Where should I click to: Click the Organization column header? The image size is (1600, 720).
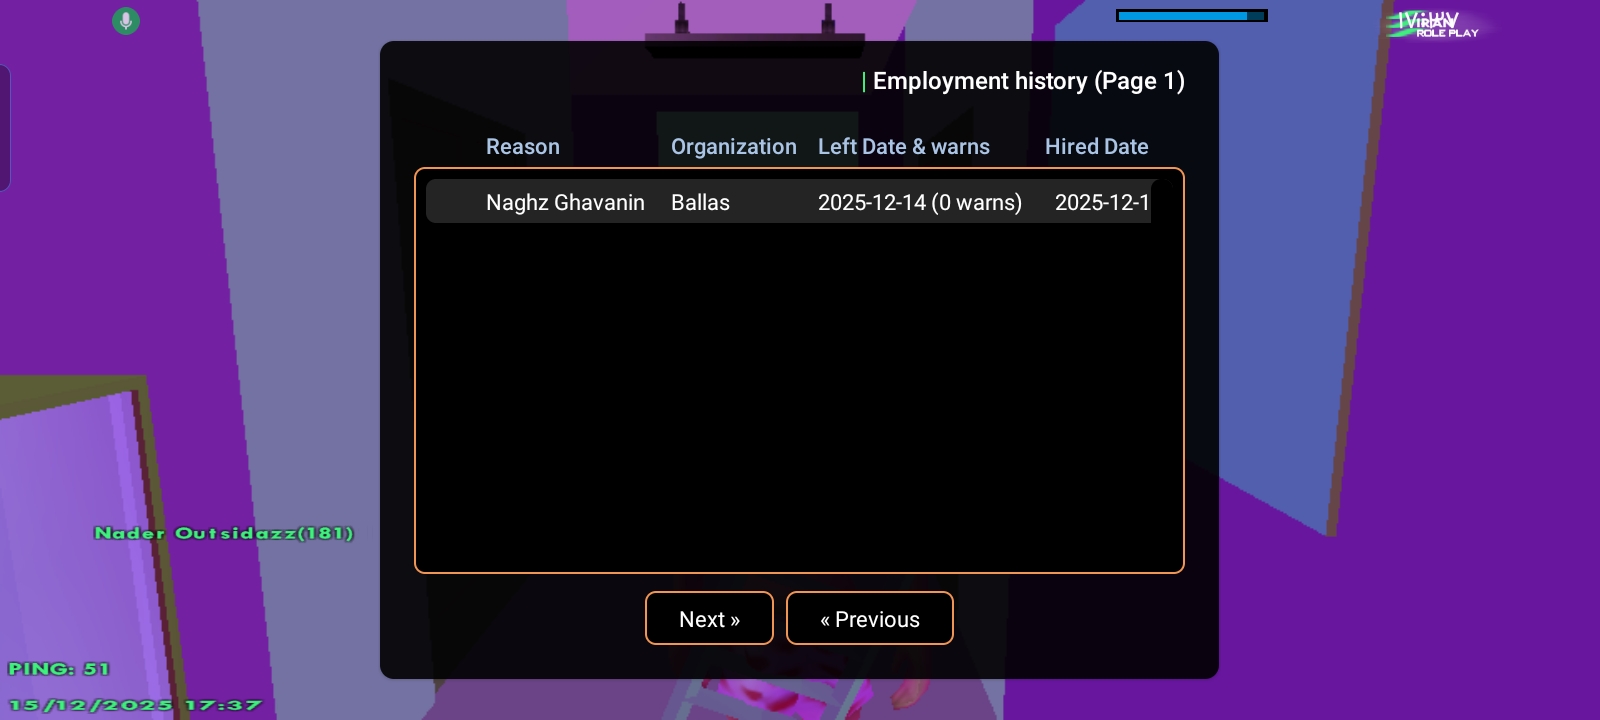pyautogui.click(x=733, y=147)
